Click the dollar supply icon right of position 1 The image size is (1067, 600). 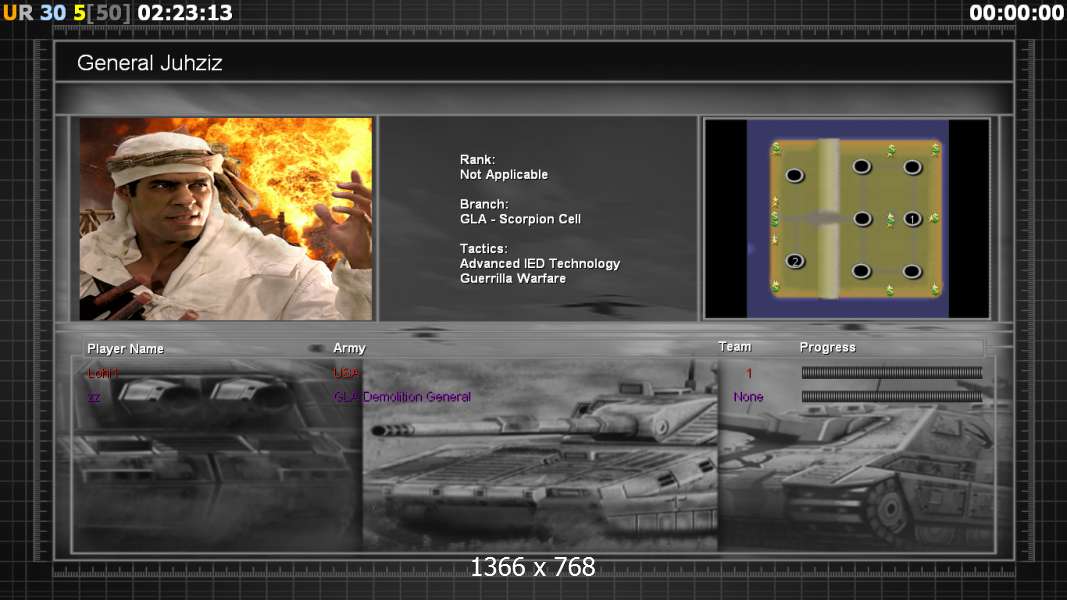(934, 218)
